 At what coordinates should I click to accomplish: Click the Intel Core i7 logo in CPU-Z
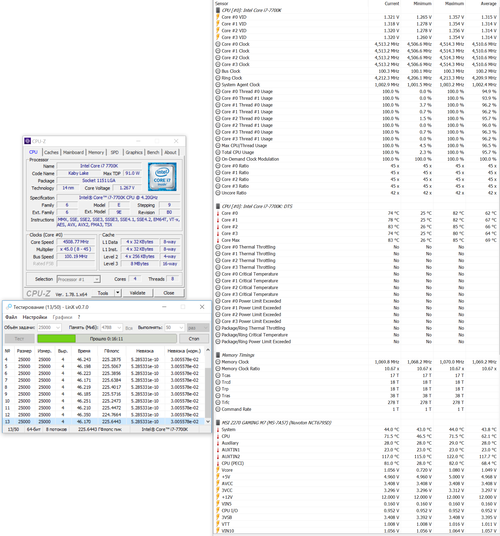162,177
